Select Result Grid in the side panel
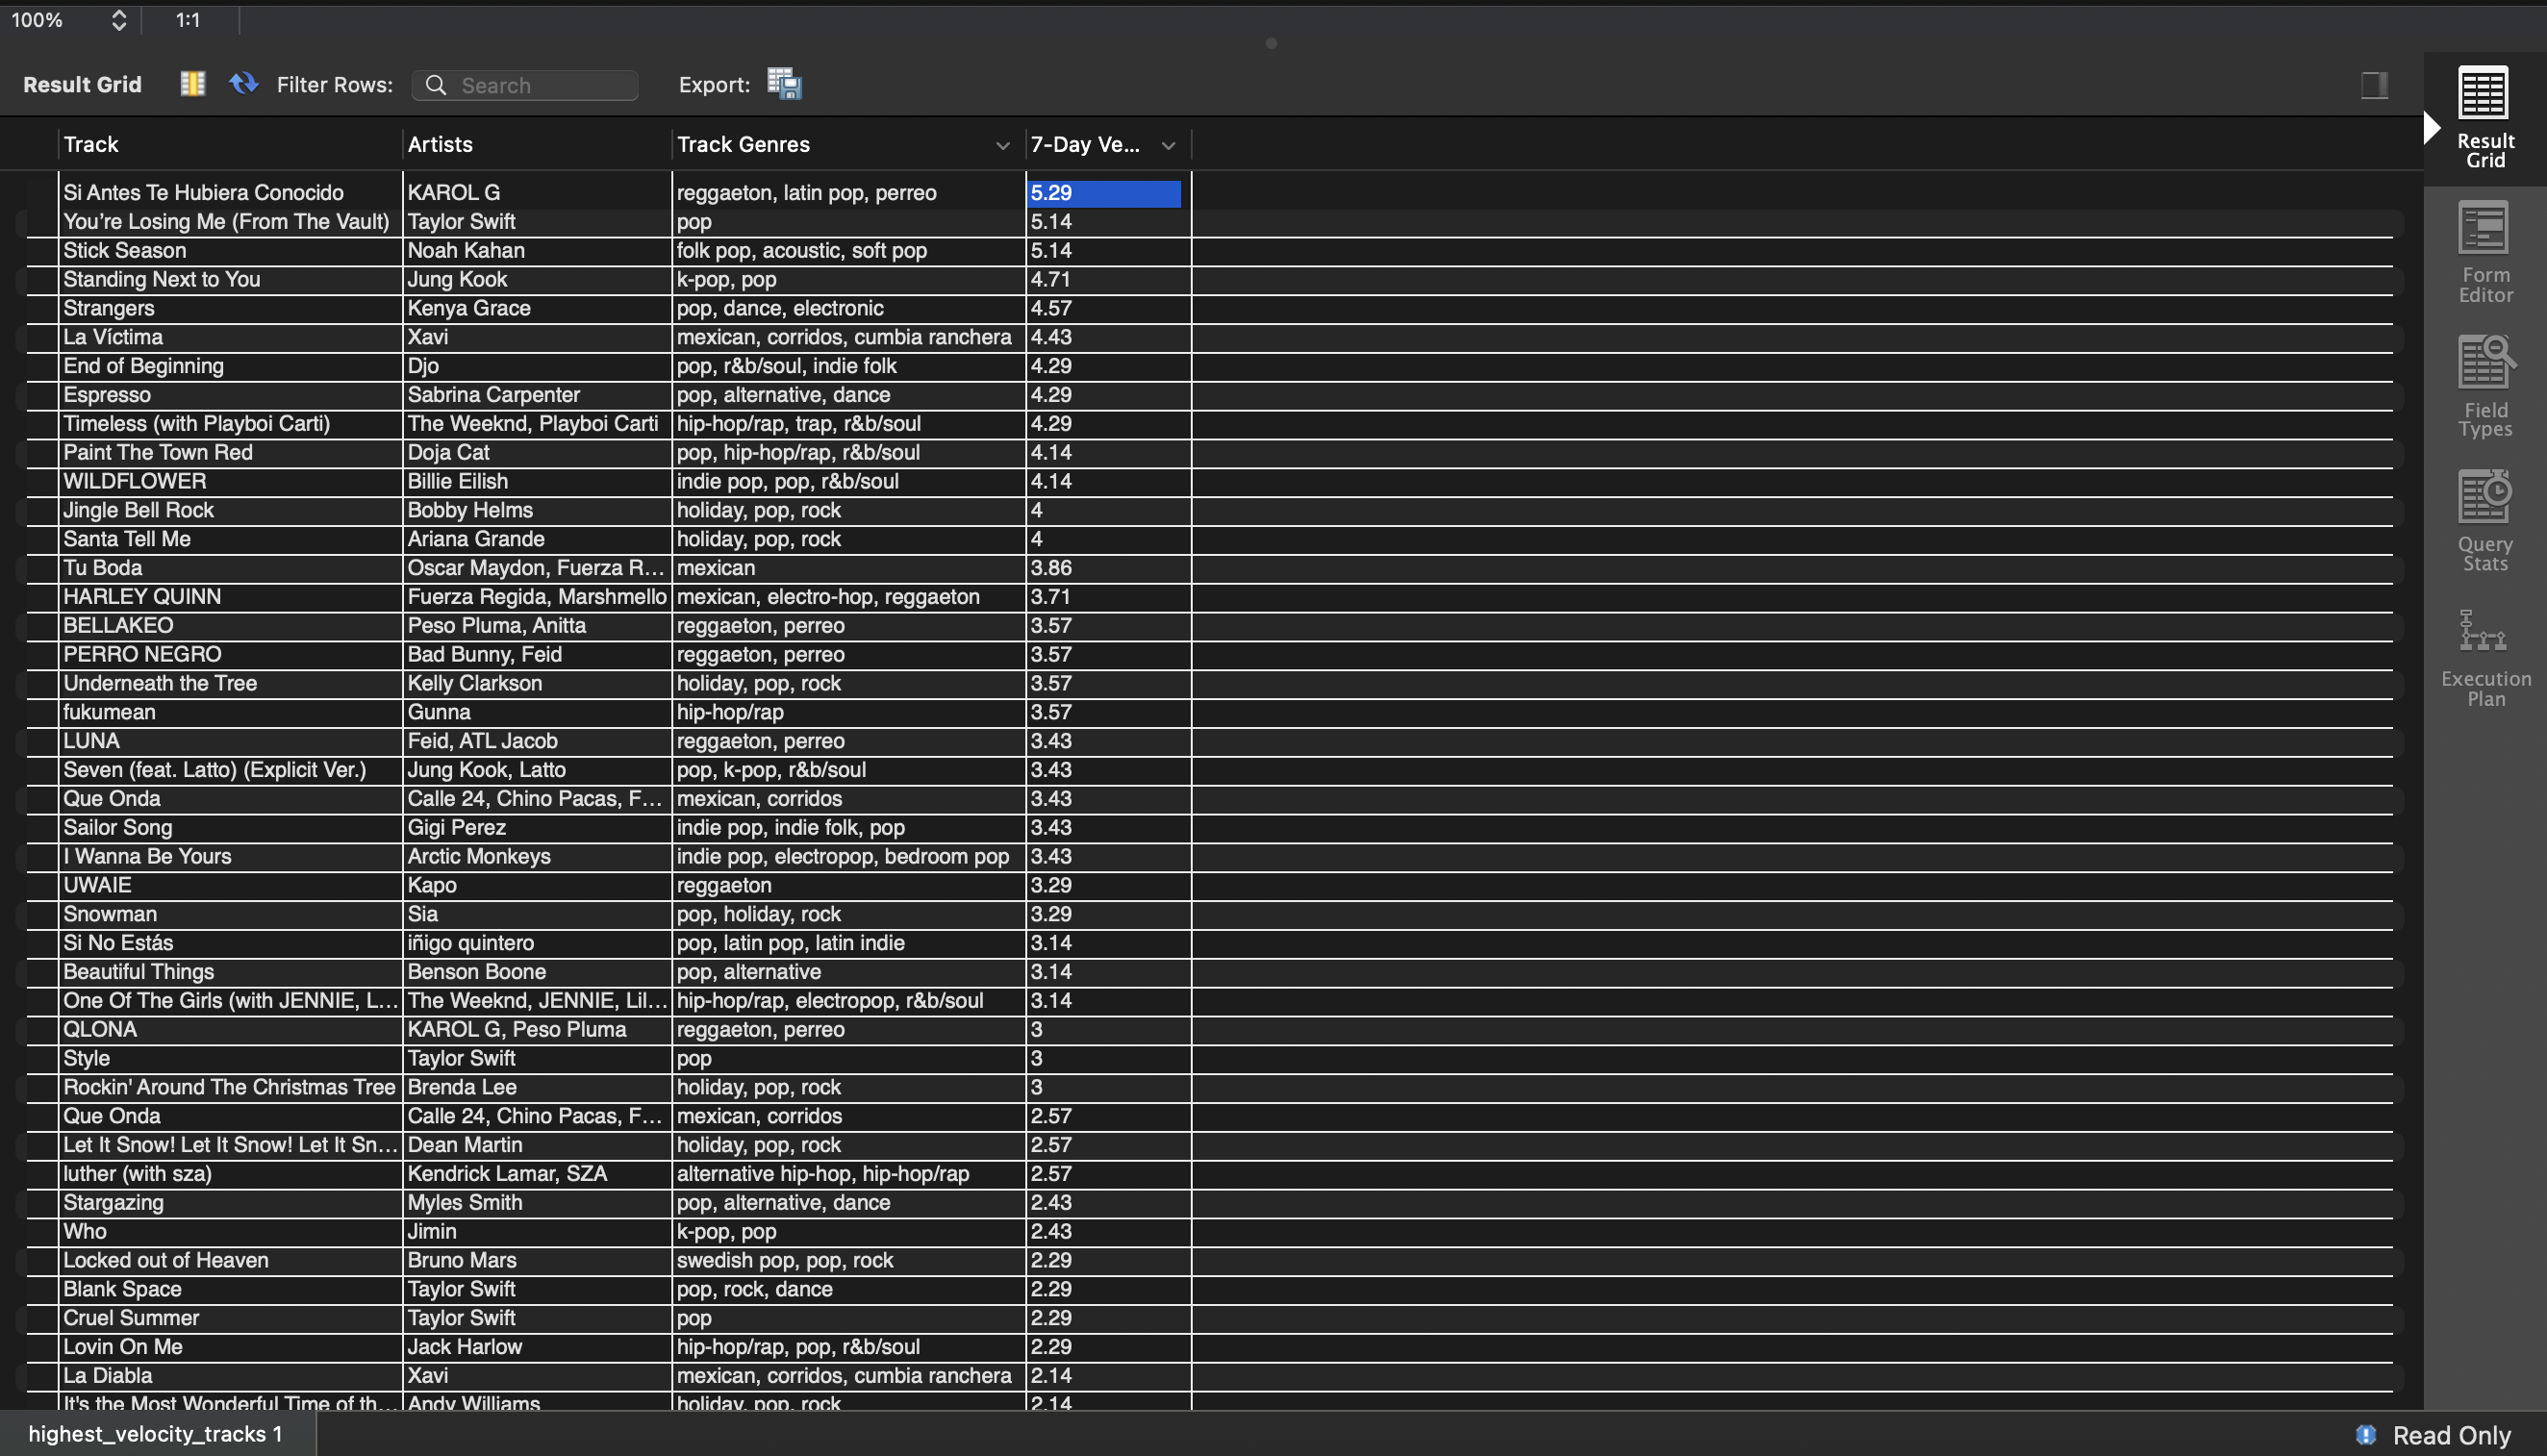Viewport: 2547px width, 1456px height. [x=2484, y=118]
